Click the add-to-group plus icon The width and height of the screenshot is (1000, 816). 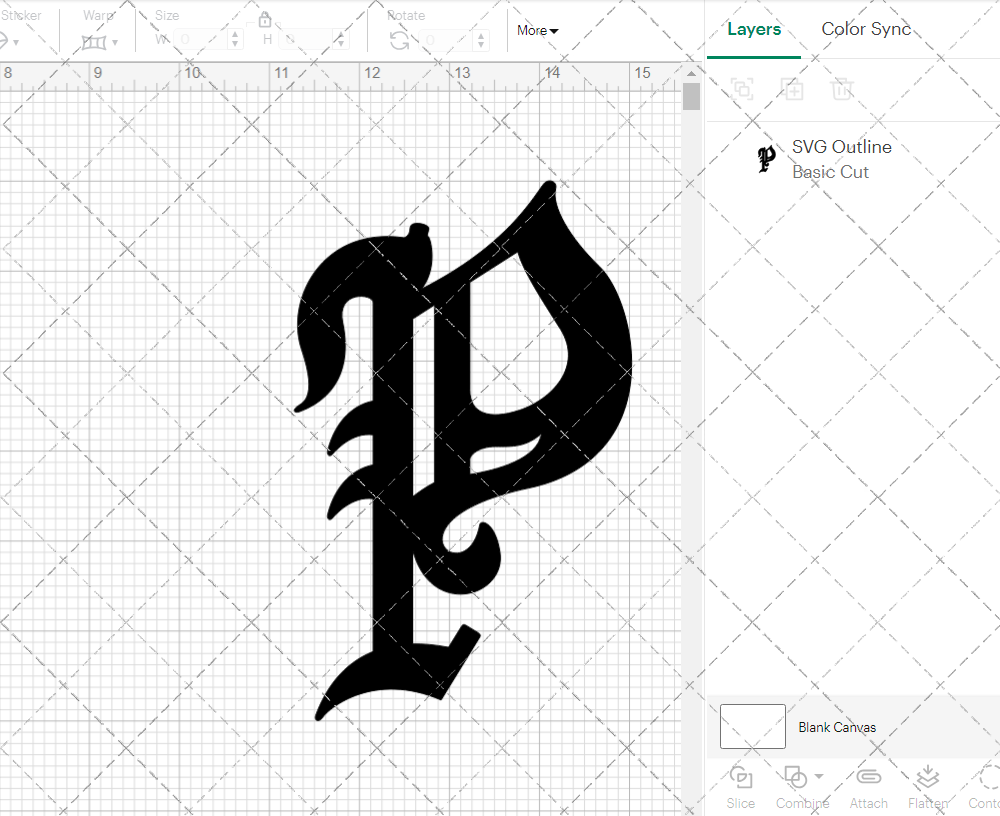[793, 89]
